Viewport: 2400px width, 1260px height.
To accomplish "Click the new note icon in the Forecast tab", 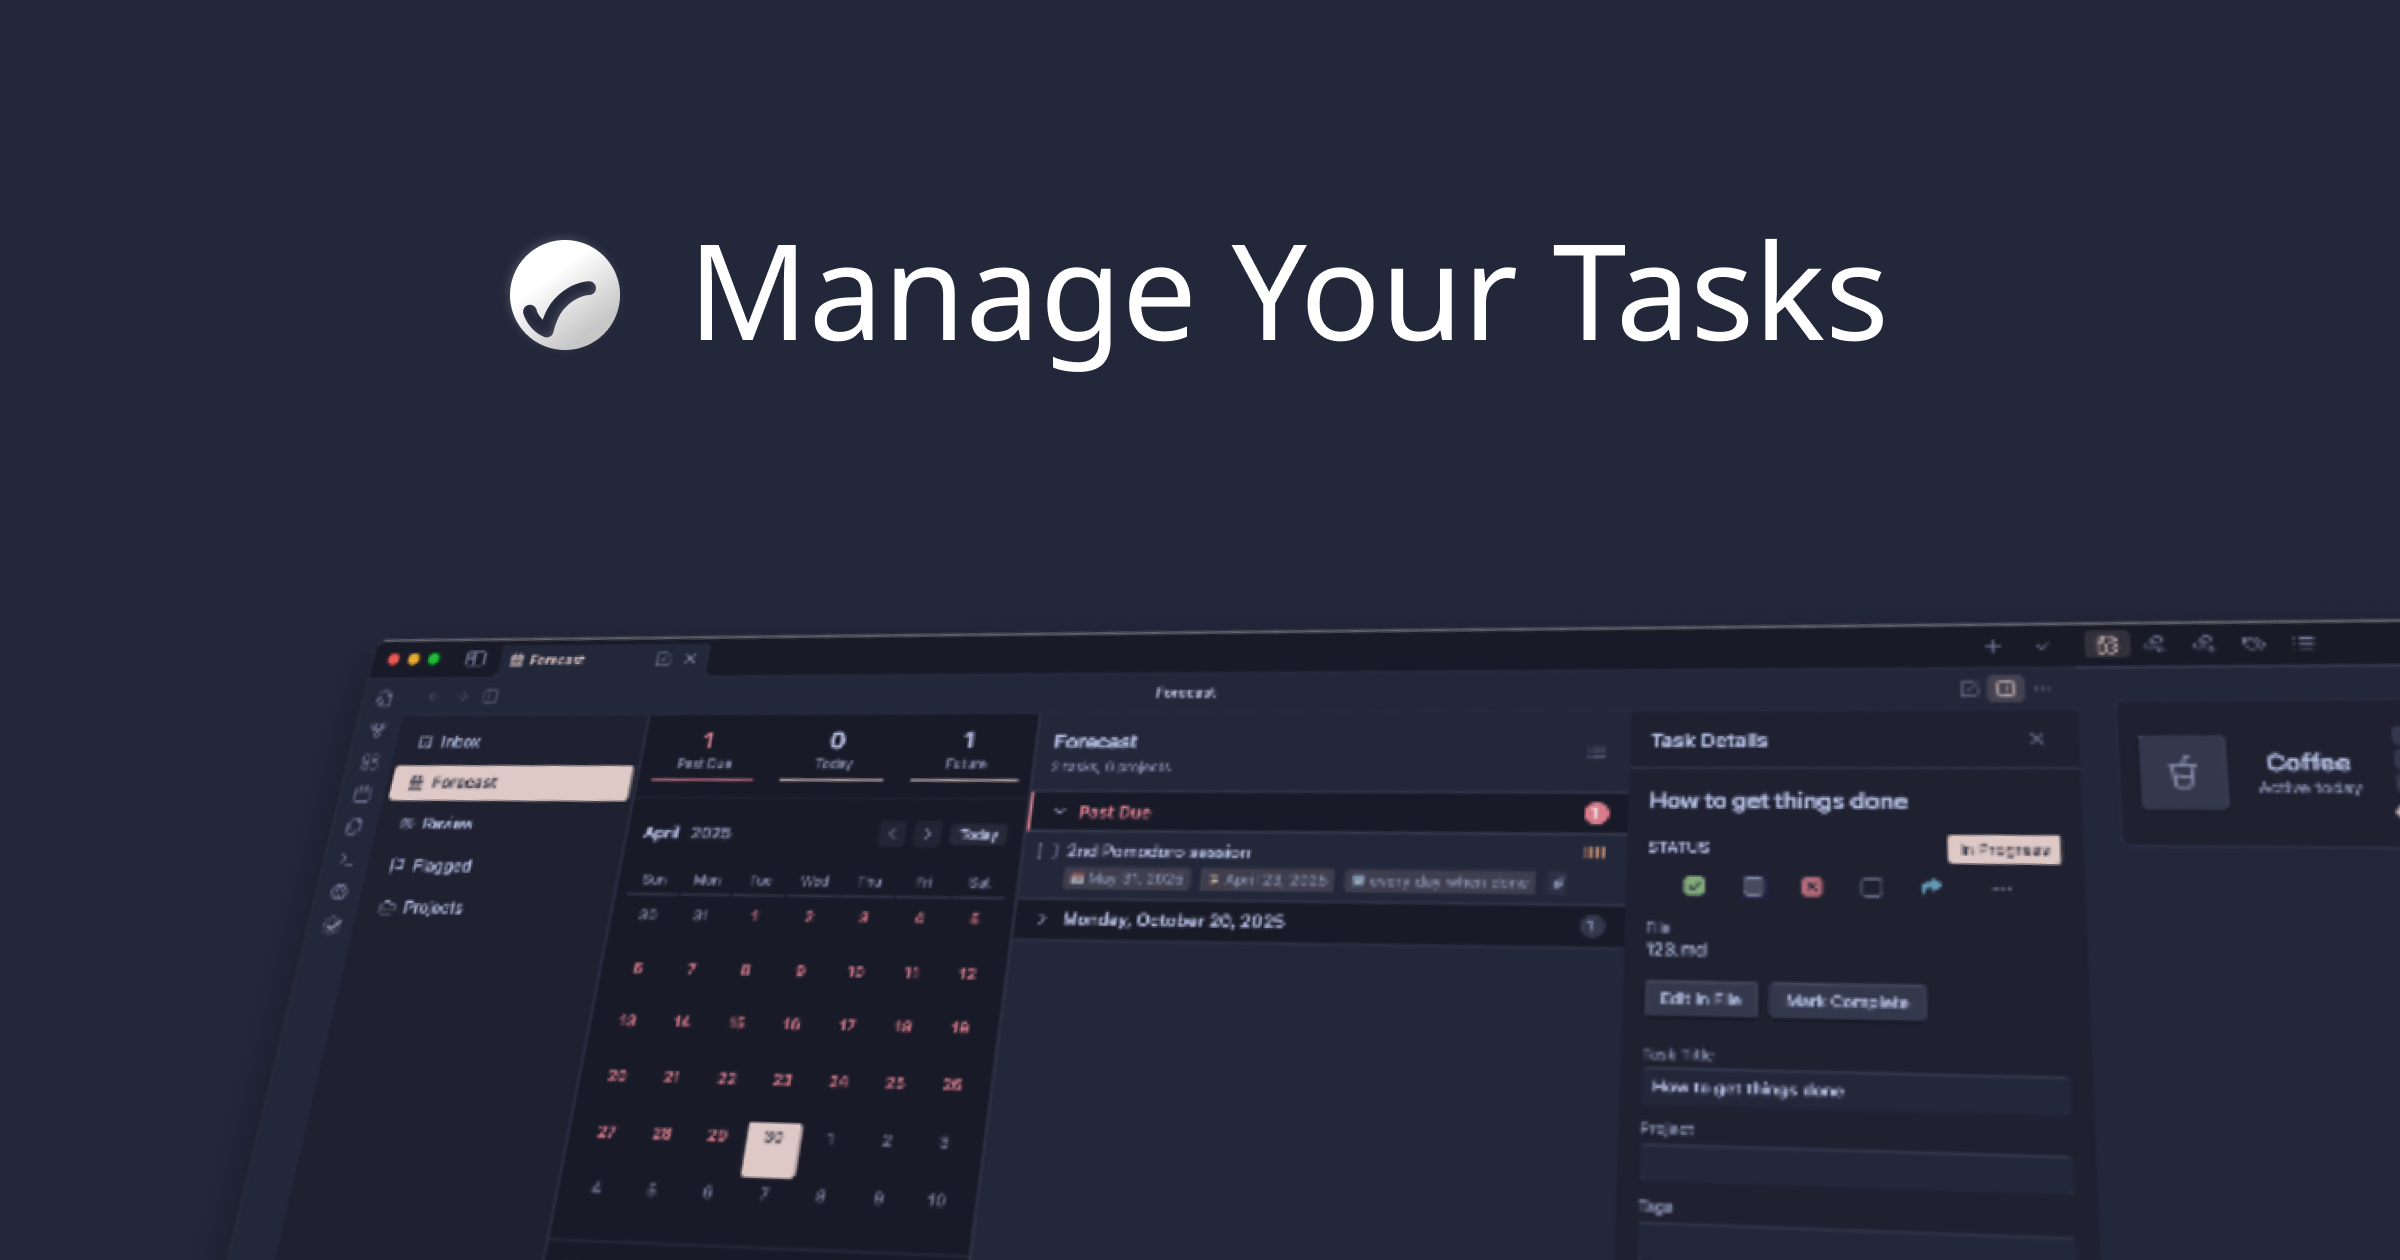I will [662, 658].
